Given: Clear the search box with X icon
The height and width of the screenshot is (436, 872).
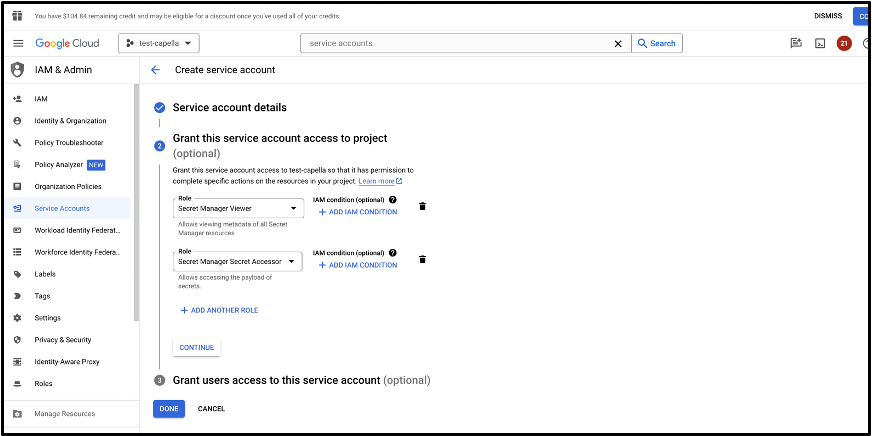Looking at the screenshot, I should click(x=618, y=44).
